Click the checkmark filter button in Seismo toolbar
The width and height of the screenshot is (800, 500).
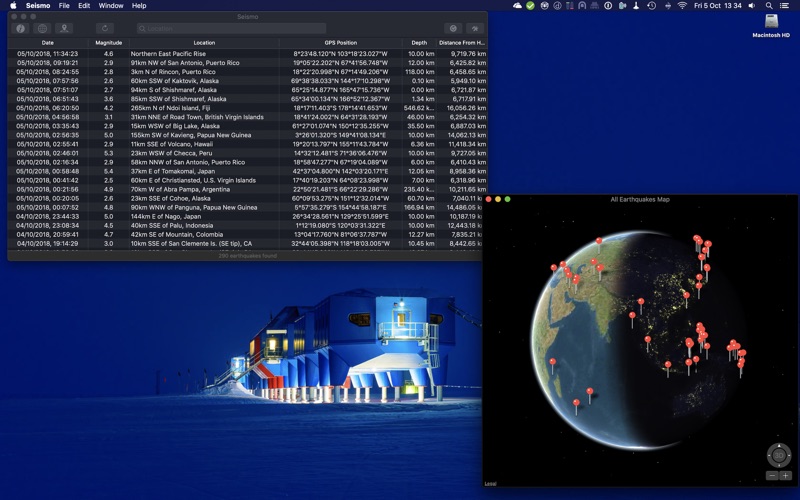tap(453, 29)
